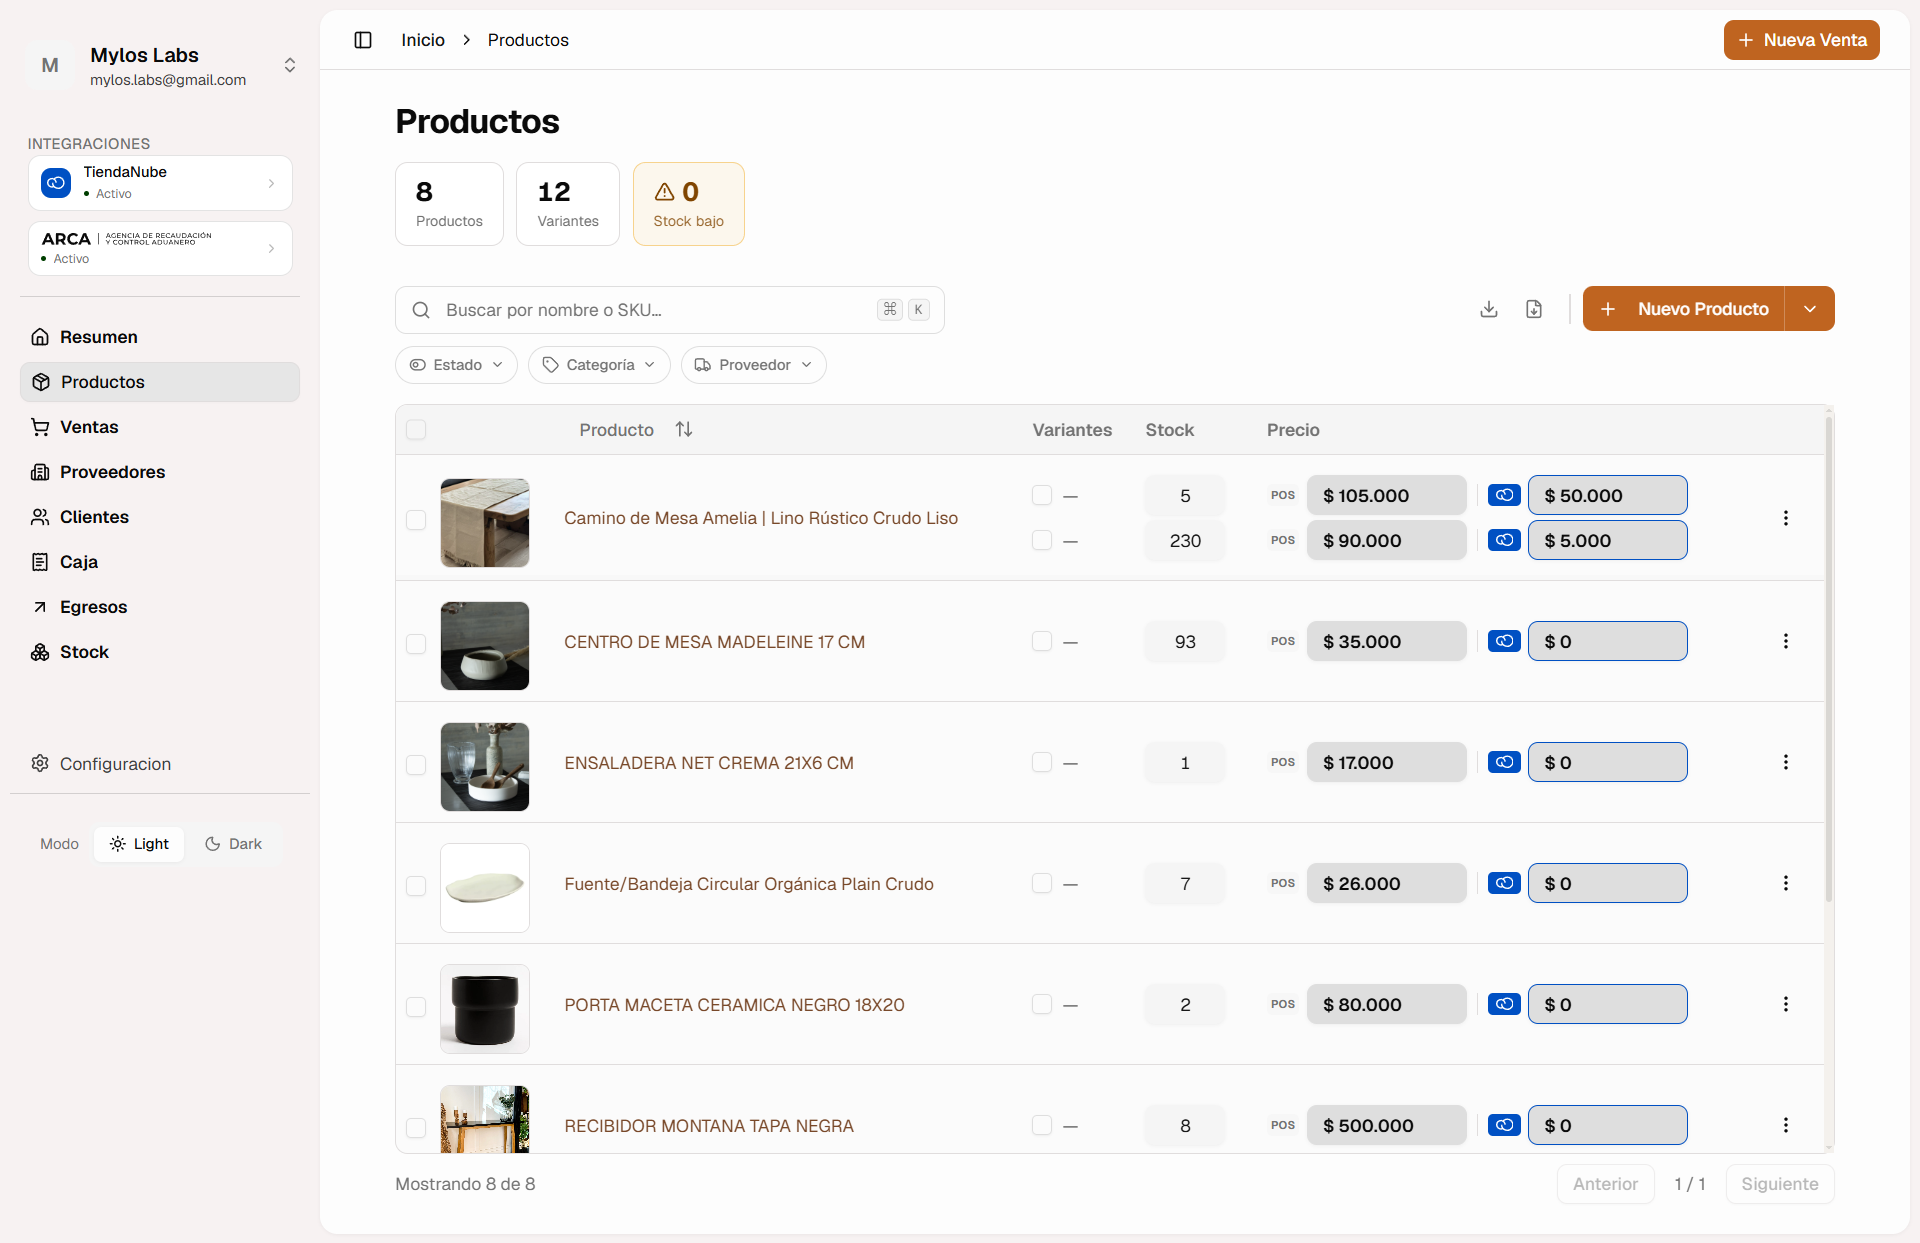Toggle the sidebar panel icon
Image resolution: width=1920 pixels, height=1243 pixels.
point(363,40)
